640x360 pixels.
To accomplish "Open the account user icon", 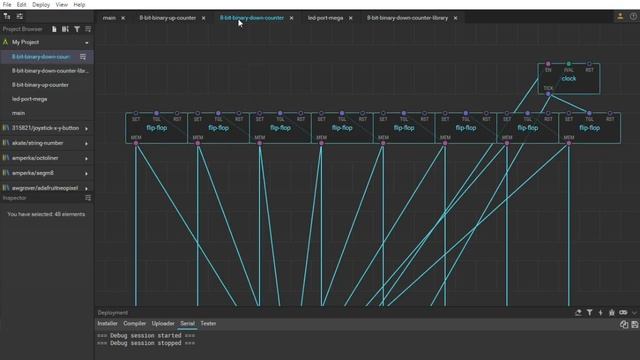I will coord(620,16).
